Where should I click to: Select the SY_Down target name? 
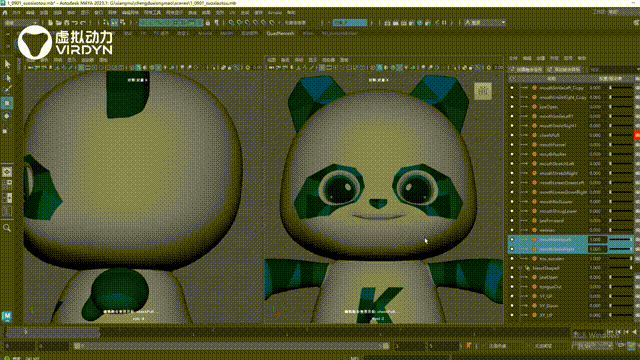point(549,306)
